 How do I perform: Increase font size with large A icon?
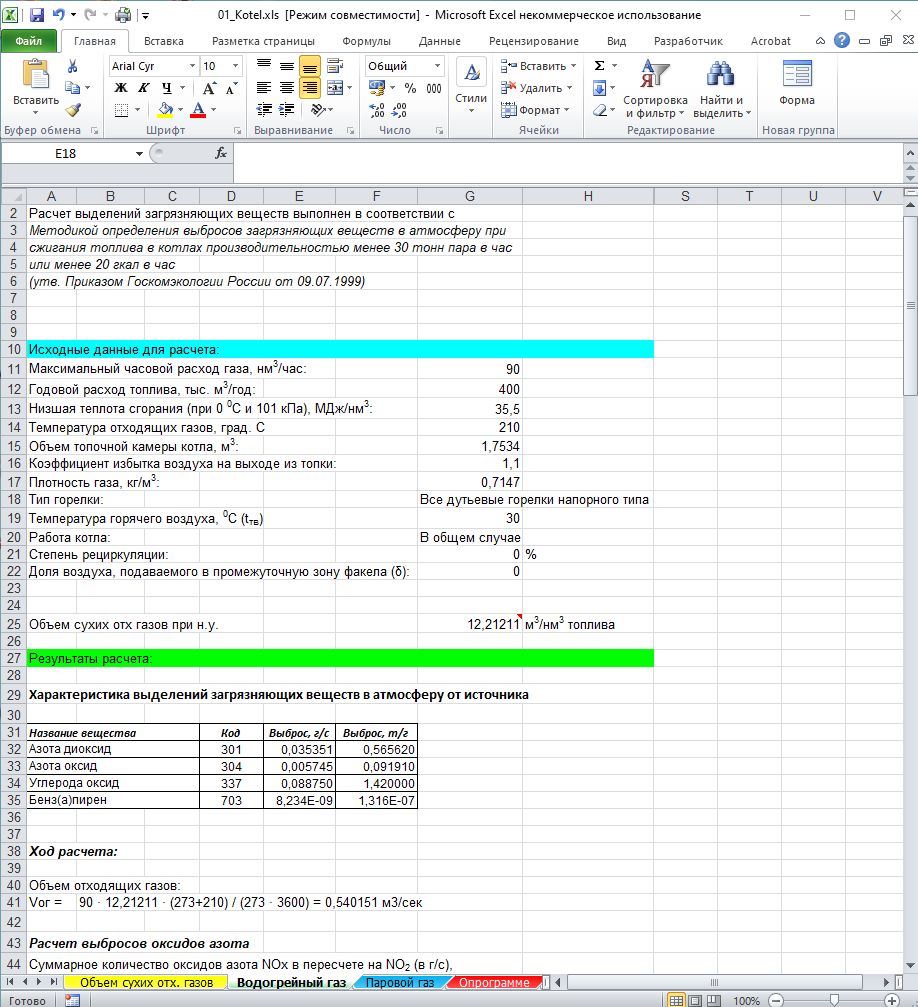(x=209, y=88)
